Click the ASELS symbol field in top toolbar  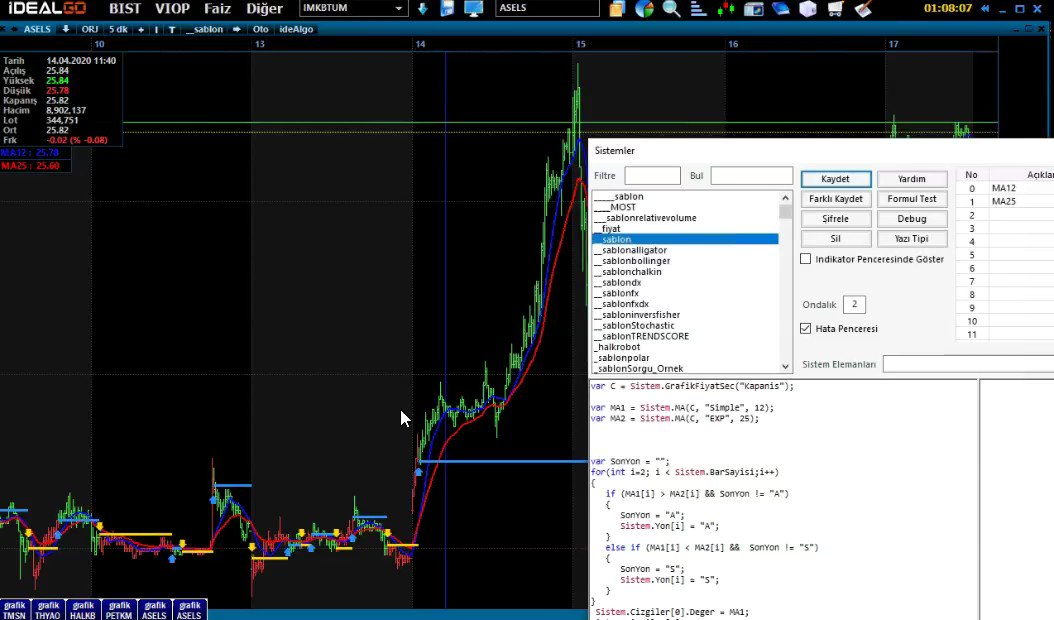pyautogui.click(x=547, y=8)
